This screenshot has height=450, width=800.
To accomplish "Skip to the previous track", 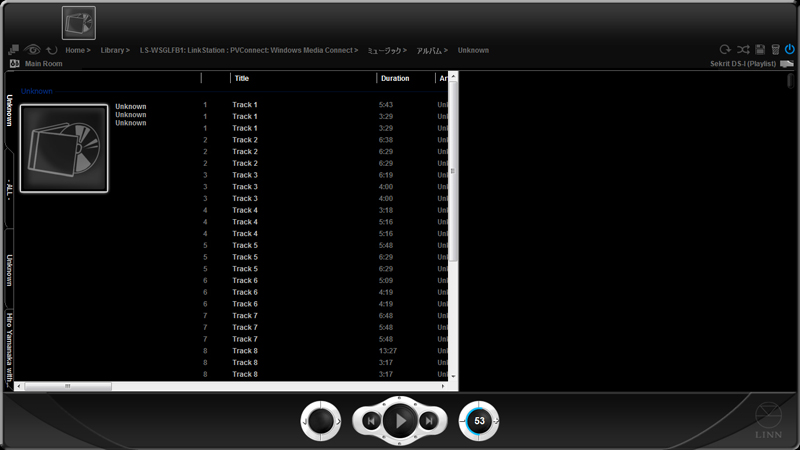I will click(x=370, y=421).
